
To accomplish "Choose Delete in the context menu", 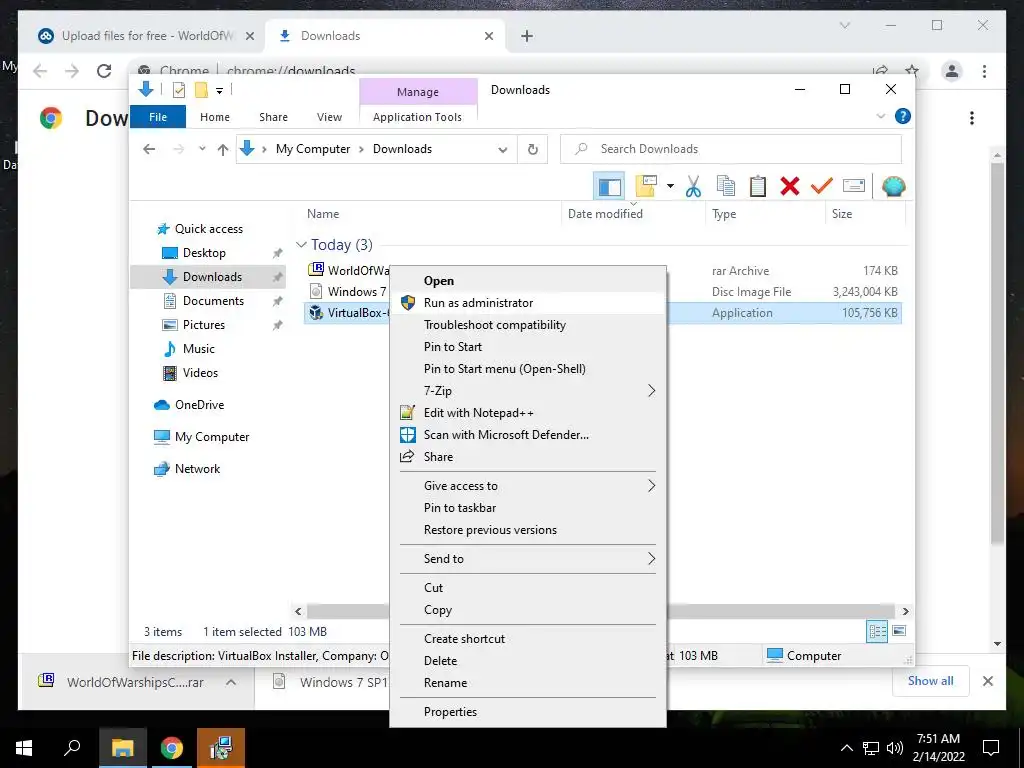I will point(528,661).
